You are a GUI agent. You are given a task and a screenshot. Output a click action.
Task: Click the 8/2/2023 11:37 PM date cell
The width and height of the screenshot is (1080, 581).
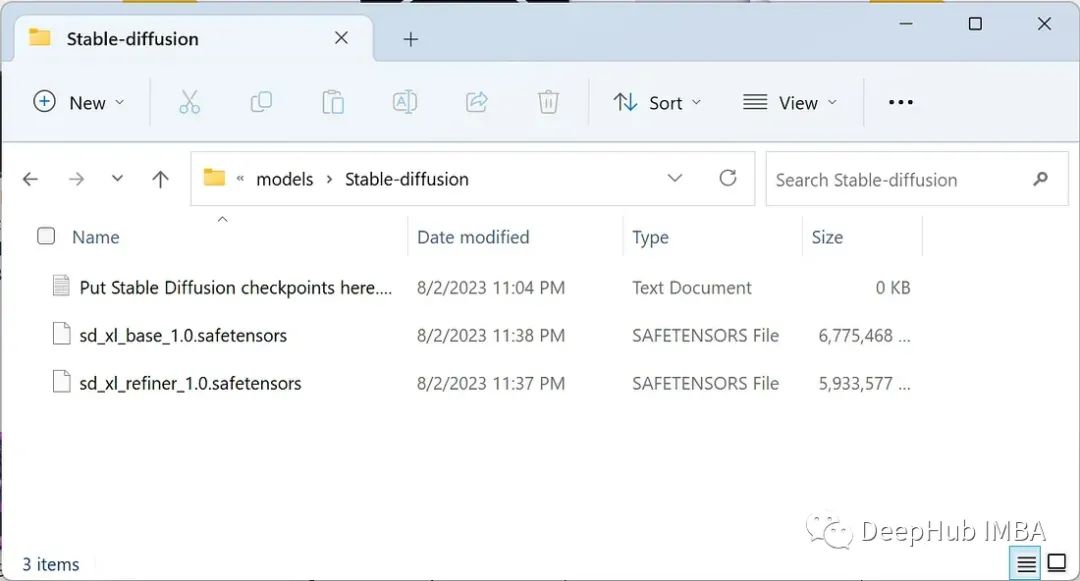[x=490, y=383]
